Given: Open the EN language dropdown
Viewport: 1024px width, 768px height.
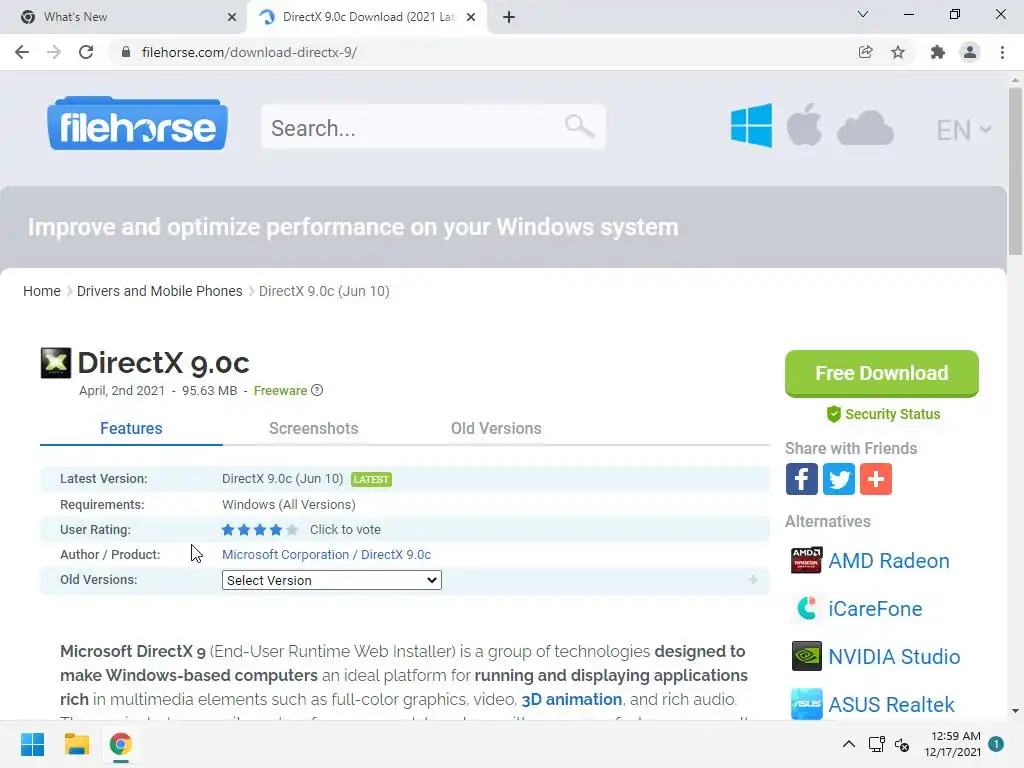Looking at the screenshot, I should (x=964, y=130).
